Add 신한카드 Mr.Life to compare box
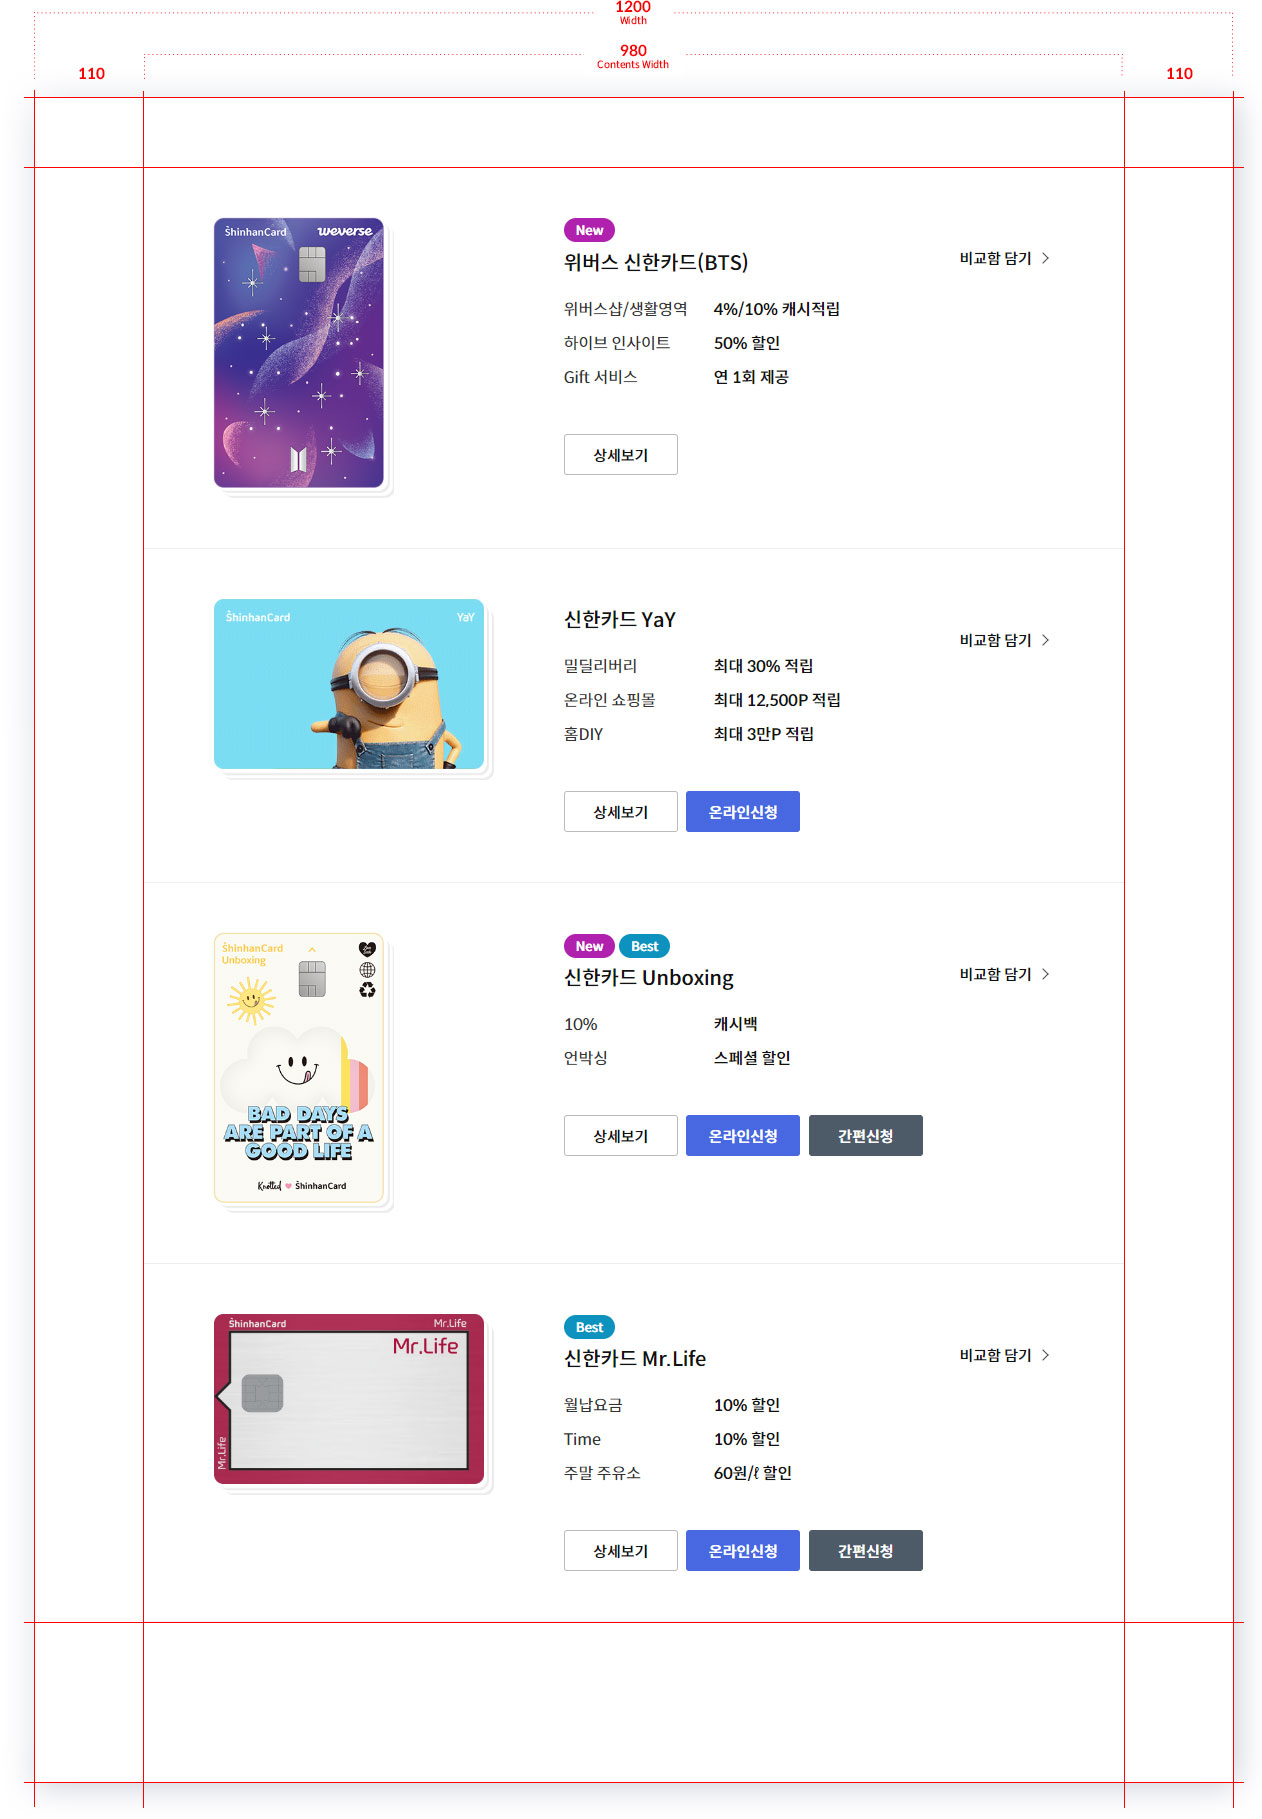This screenshot has width=1262, height=1819. click(x=1004, y=1355)
